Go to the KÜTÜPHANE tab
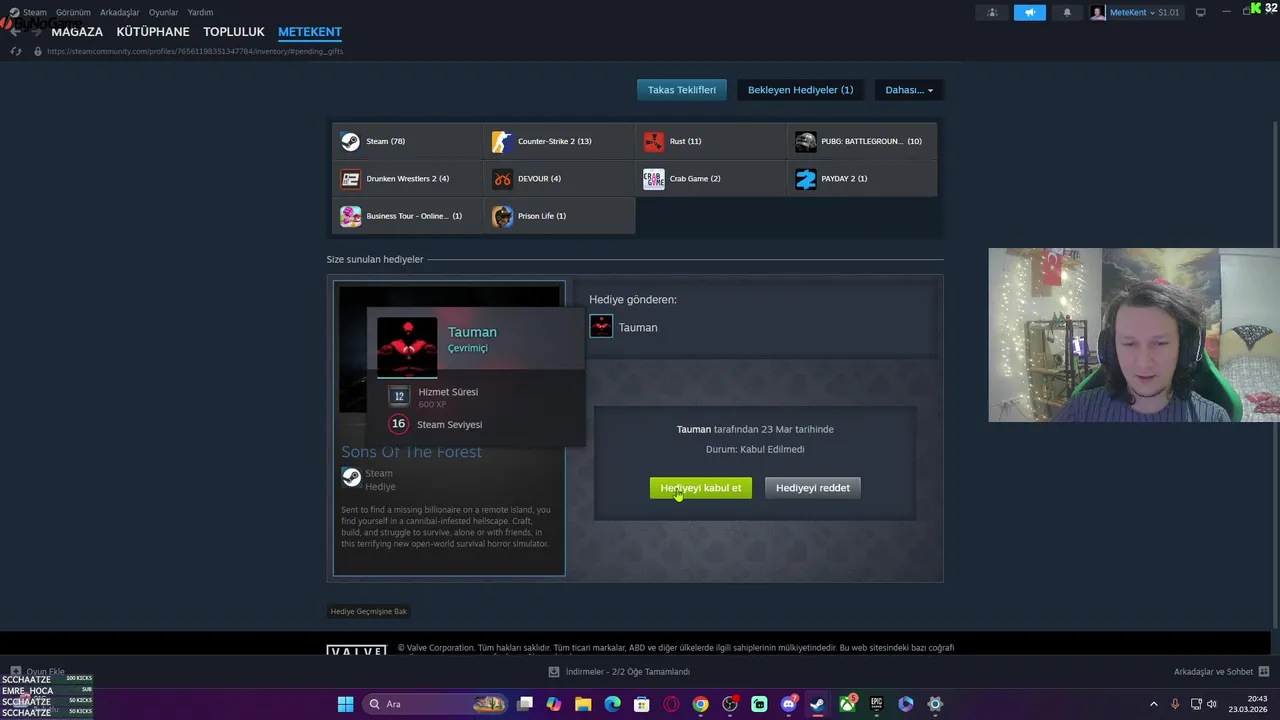This screenshot has width=1280, height=720. click(153, 32)
